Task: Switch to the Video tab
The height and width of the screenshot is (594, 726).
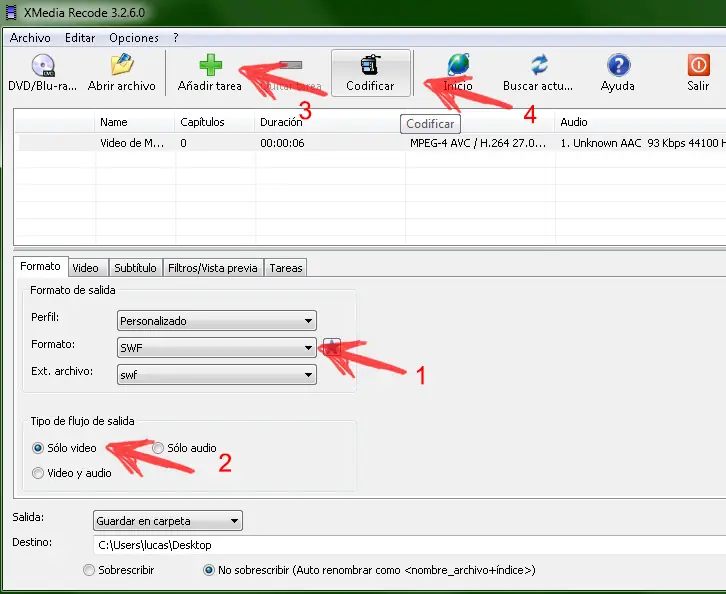Action: [x=86, y=268]
